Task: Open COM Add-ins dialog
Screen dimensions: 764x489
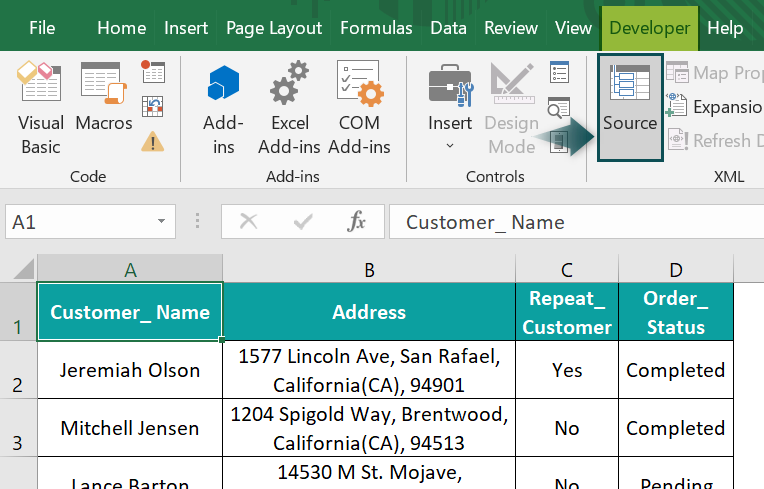Action: pyautogui.click(x=359, y=107)
